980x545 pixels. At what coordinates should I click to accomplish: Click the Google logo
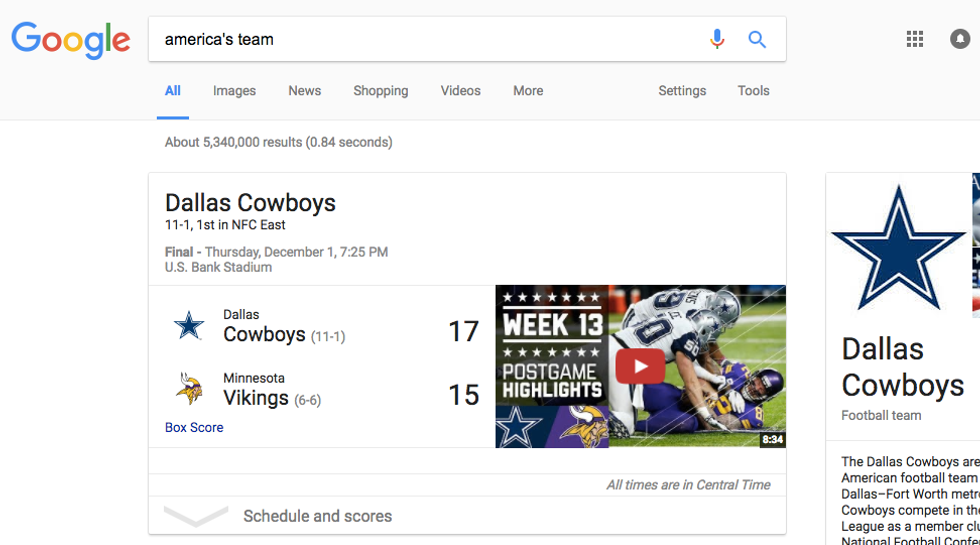(70, 40)
